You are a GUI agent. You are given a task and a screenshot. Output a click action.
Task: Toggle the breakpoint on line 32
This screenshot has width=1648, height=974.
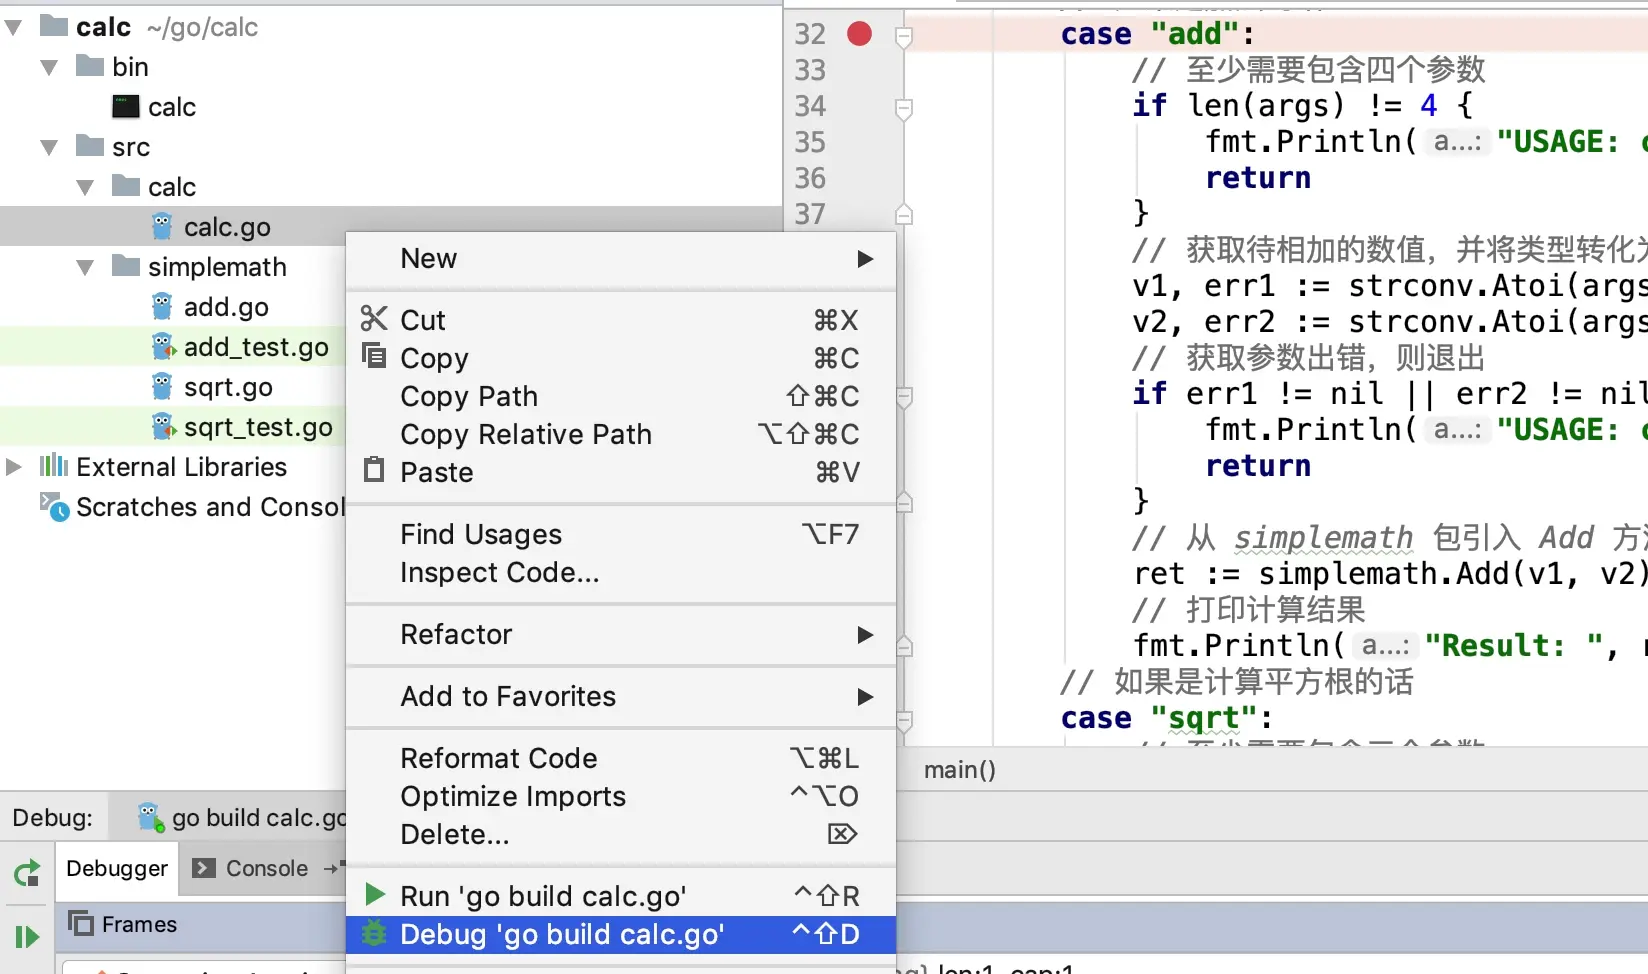point(859,34)
